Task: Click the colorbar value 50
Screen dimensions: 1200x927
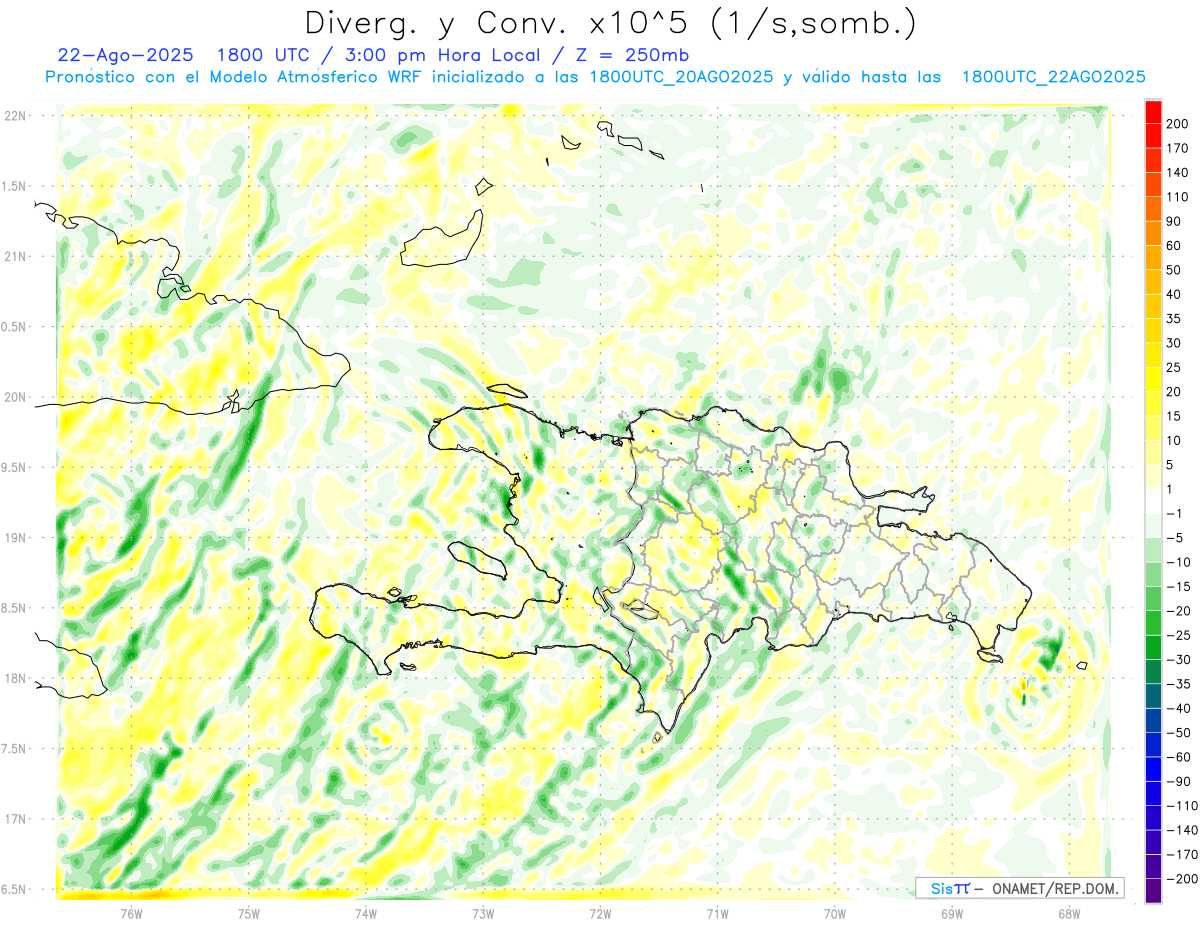Action: (1174, 269)
